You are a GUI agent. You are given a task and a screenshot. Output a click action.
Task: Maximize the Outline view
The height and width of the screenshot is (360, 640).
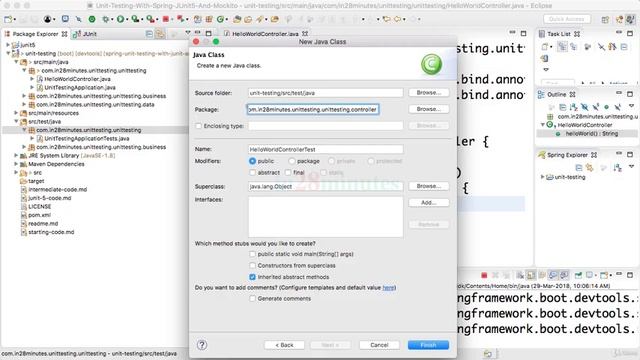tap(630, 94)
